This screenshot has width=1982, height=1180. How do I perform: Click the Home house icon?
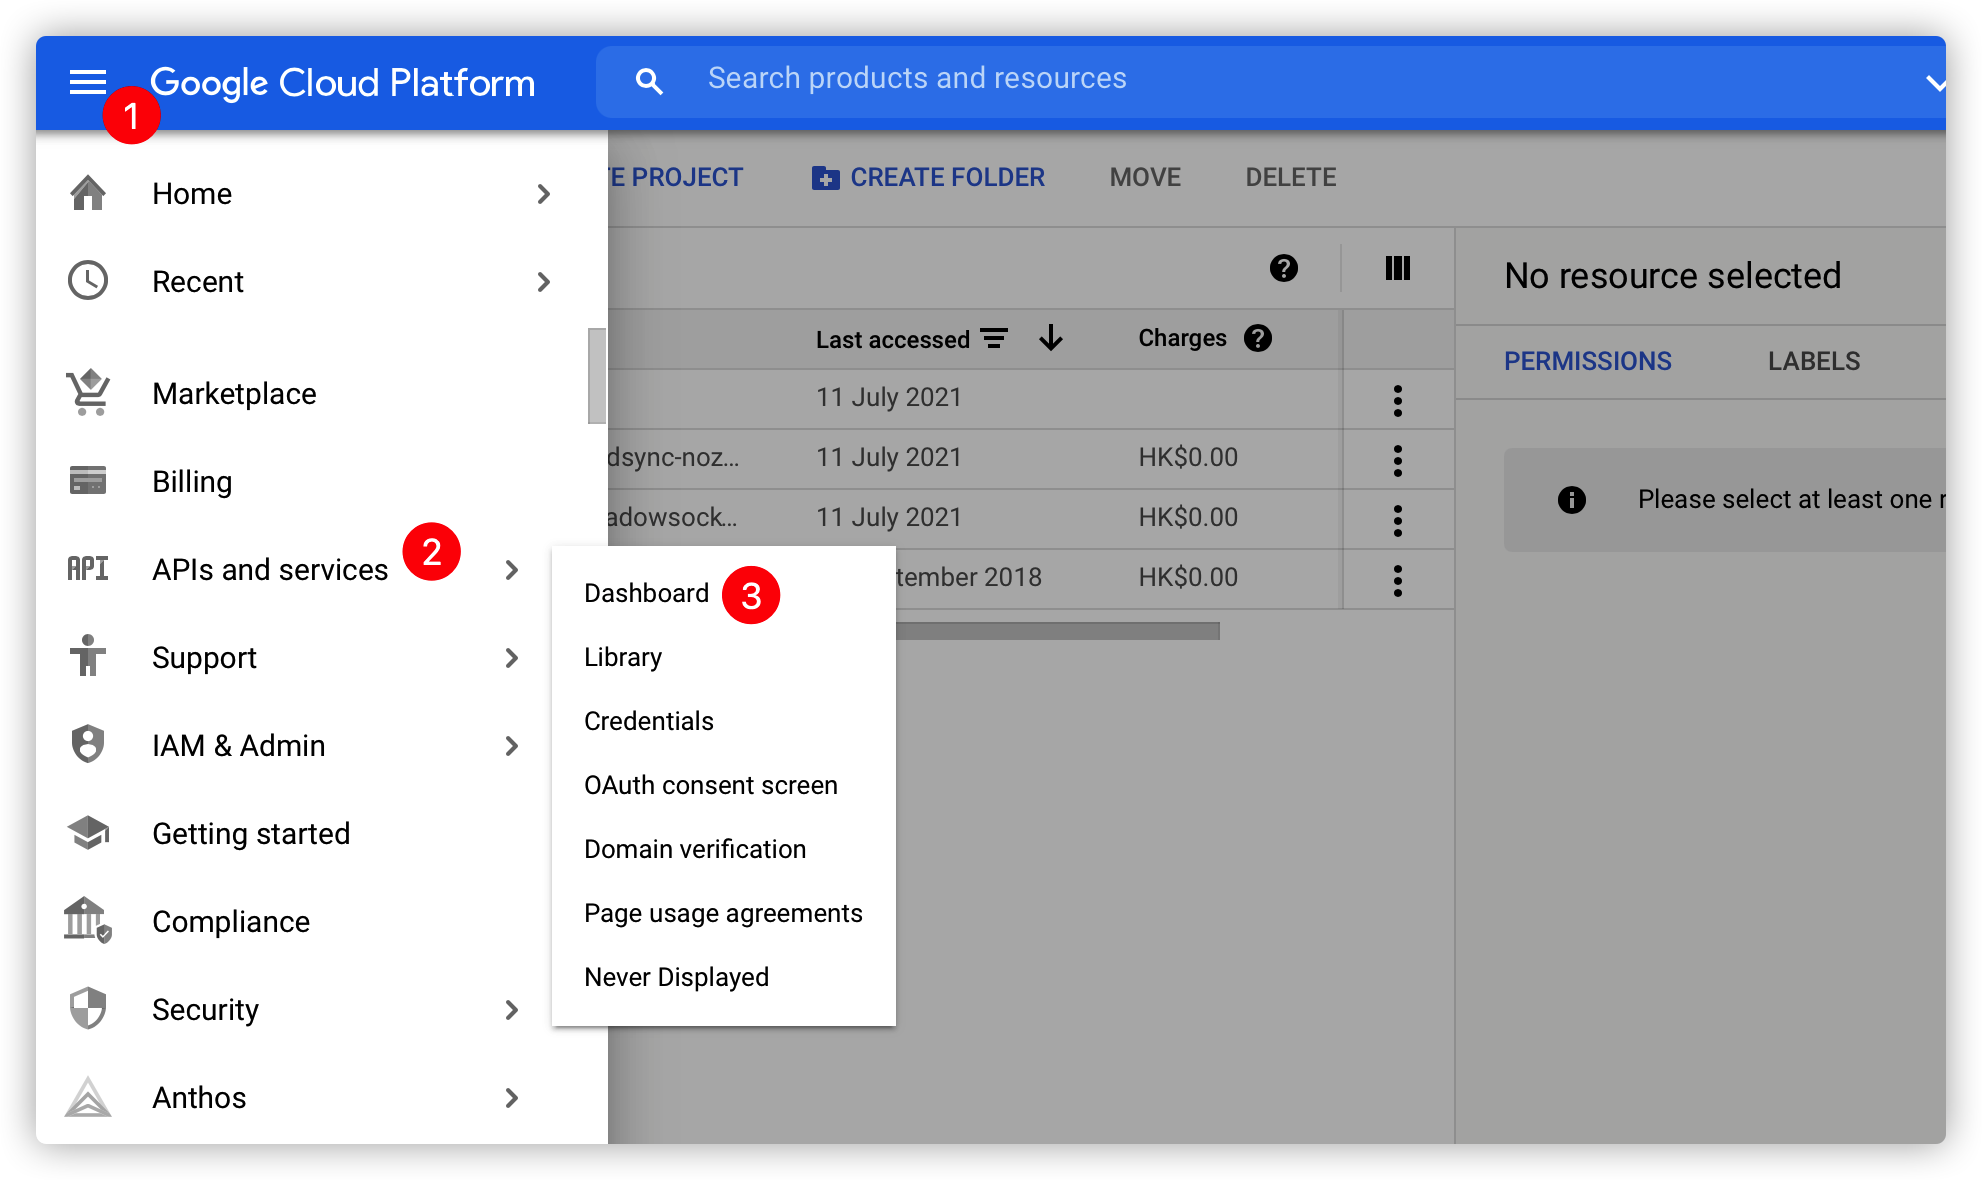[x=88, y=193]
